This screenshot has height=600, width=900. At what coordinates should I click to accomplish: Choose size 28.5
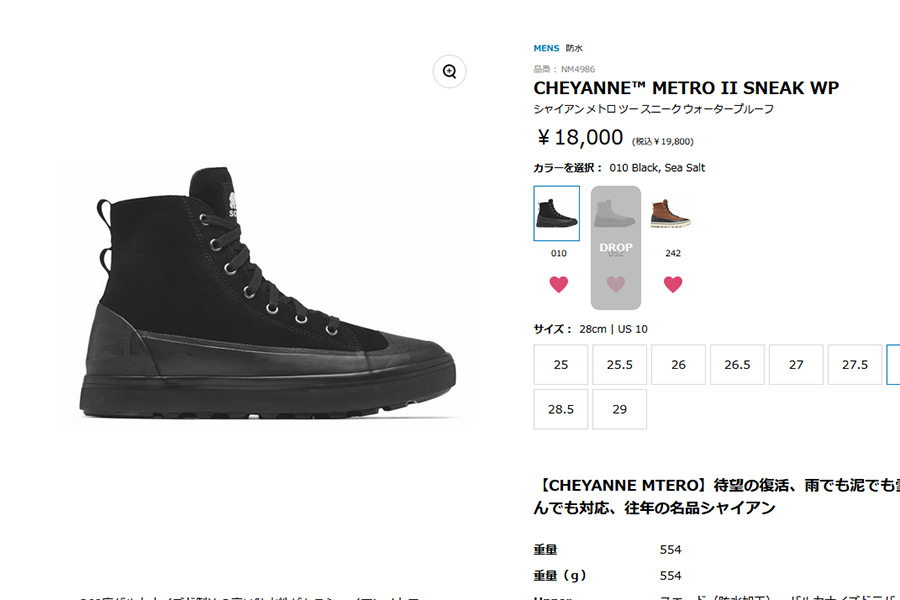(561, 409)
